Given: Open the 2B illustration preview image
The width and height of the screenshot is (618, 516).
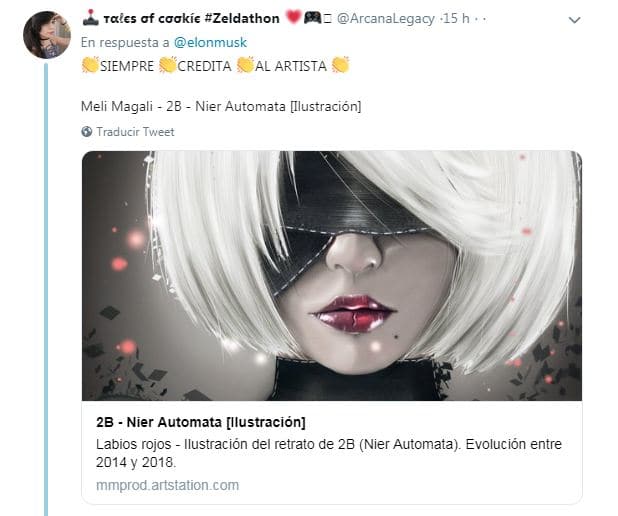Looking at the screenshot, I should click(332, 276).
